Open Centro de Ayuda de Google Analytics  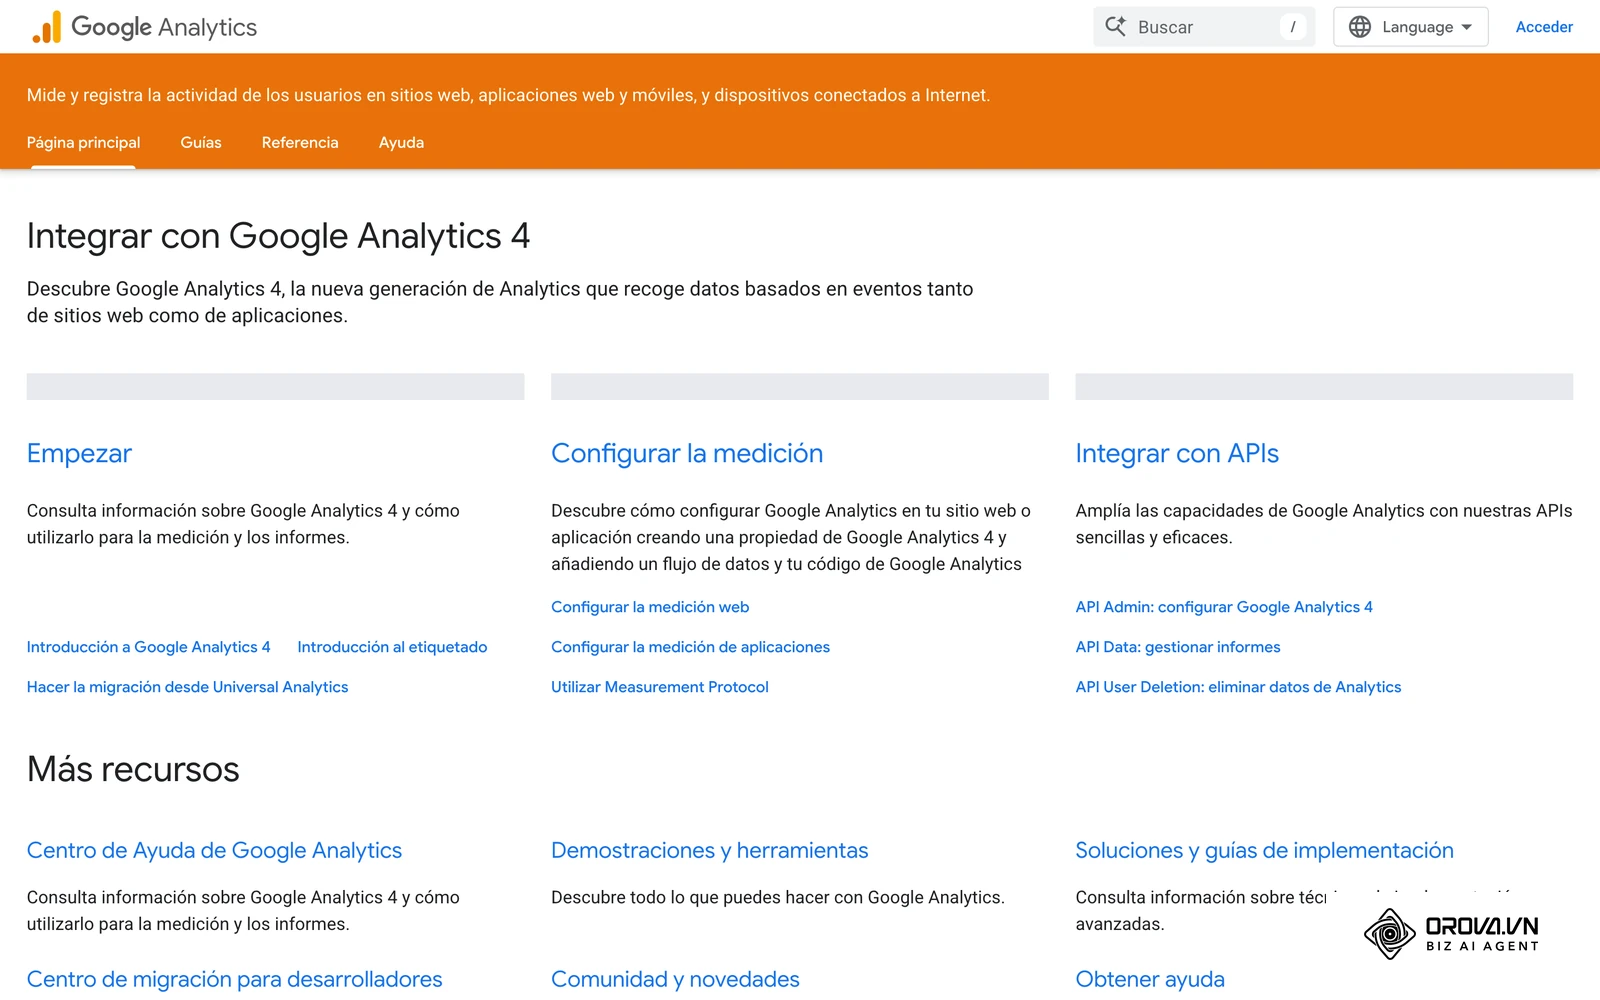point(214,850)
